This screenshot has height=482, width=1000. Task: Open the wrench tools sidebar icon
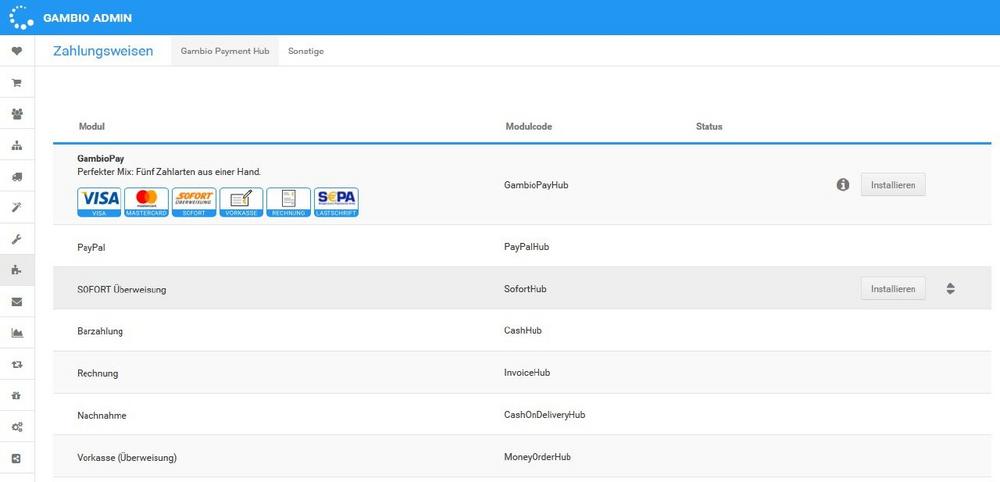point(17,239)
